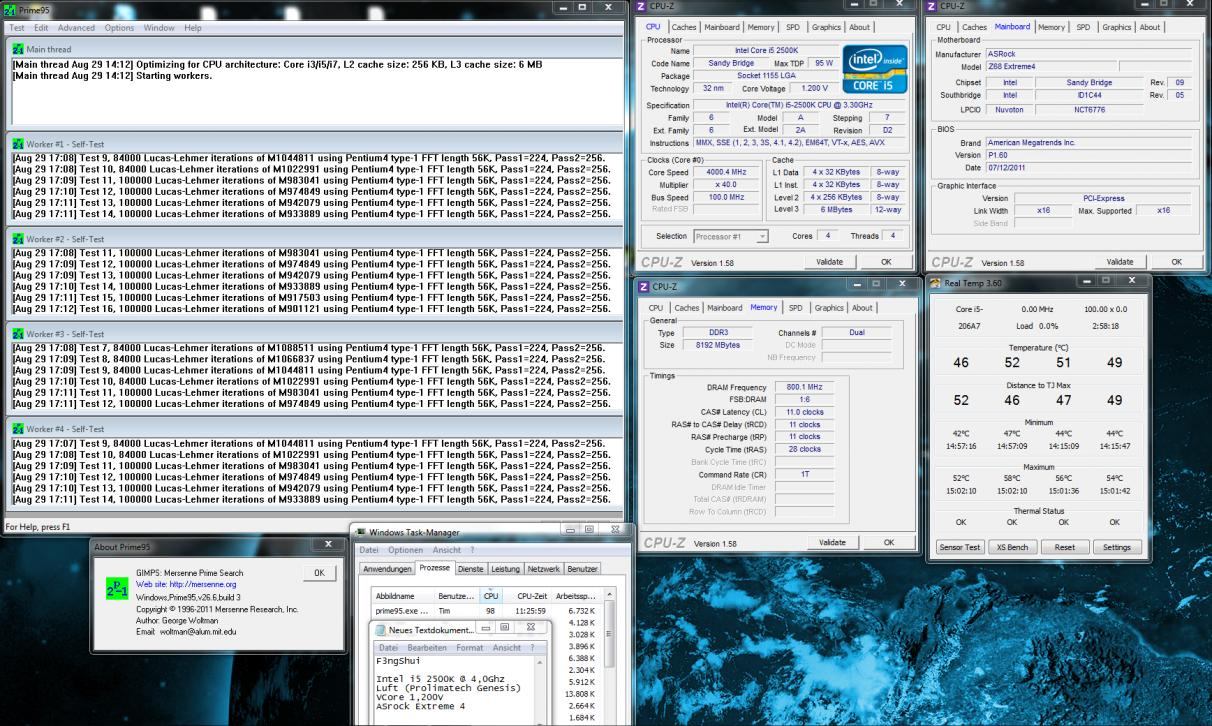Click the Worker #1 Self-Test icon
The width and height of the screenshot is (1212, 726).
18,144
